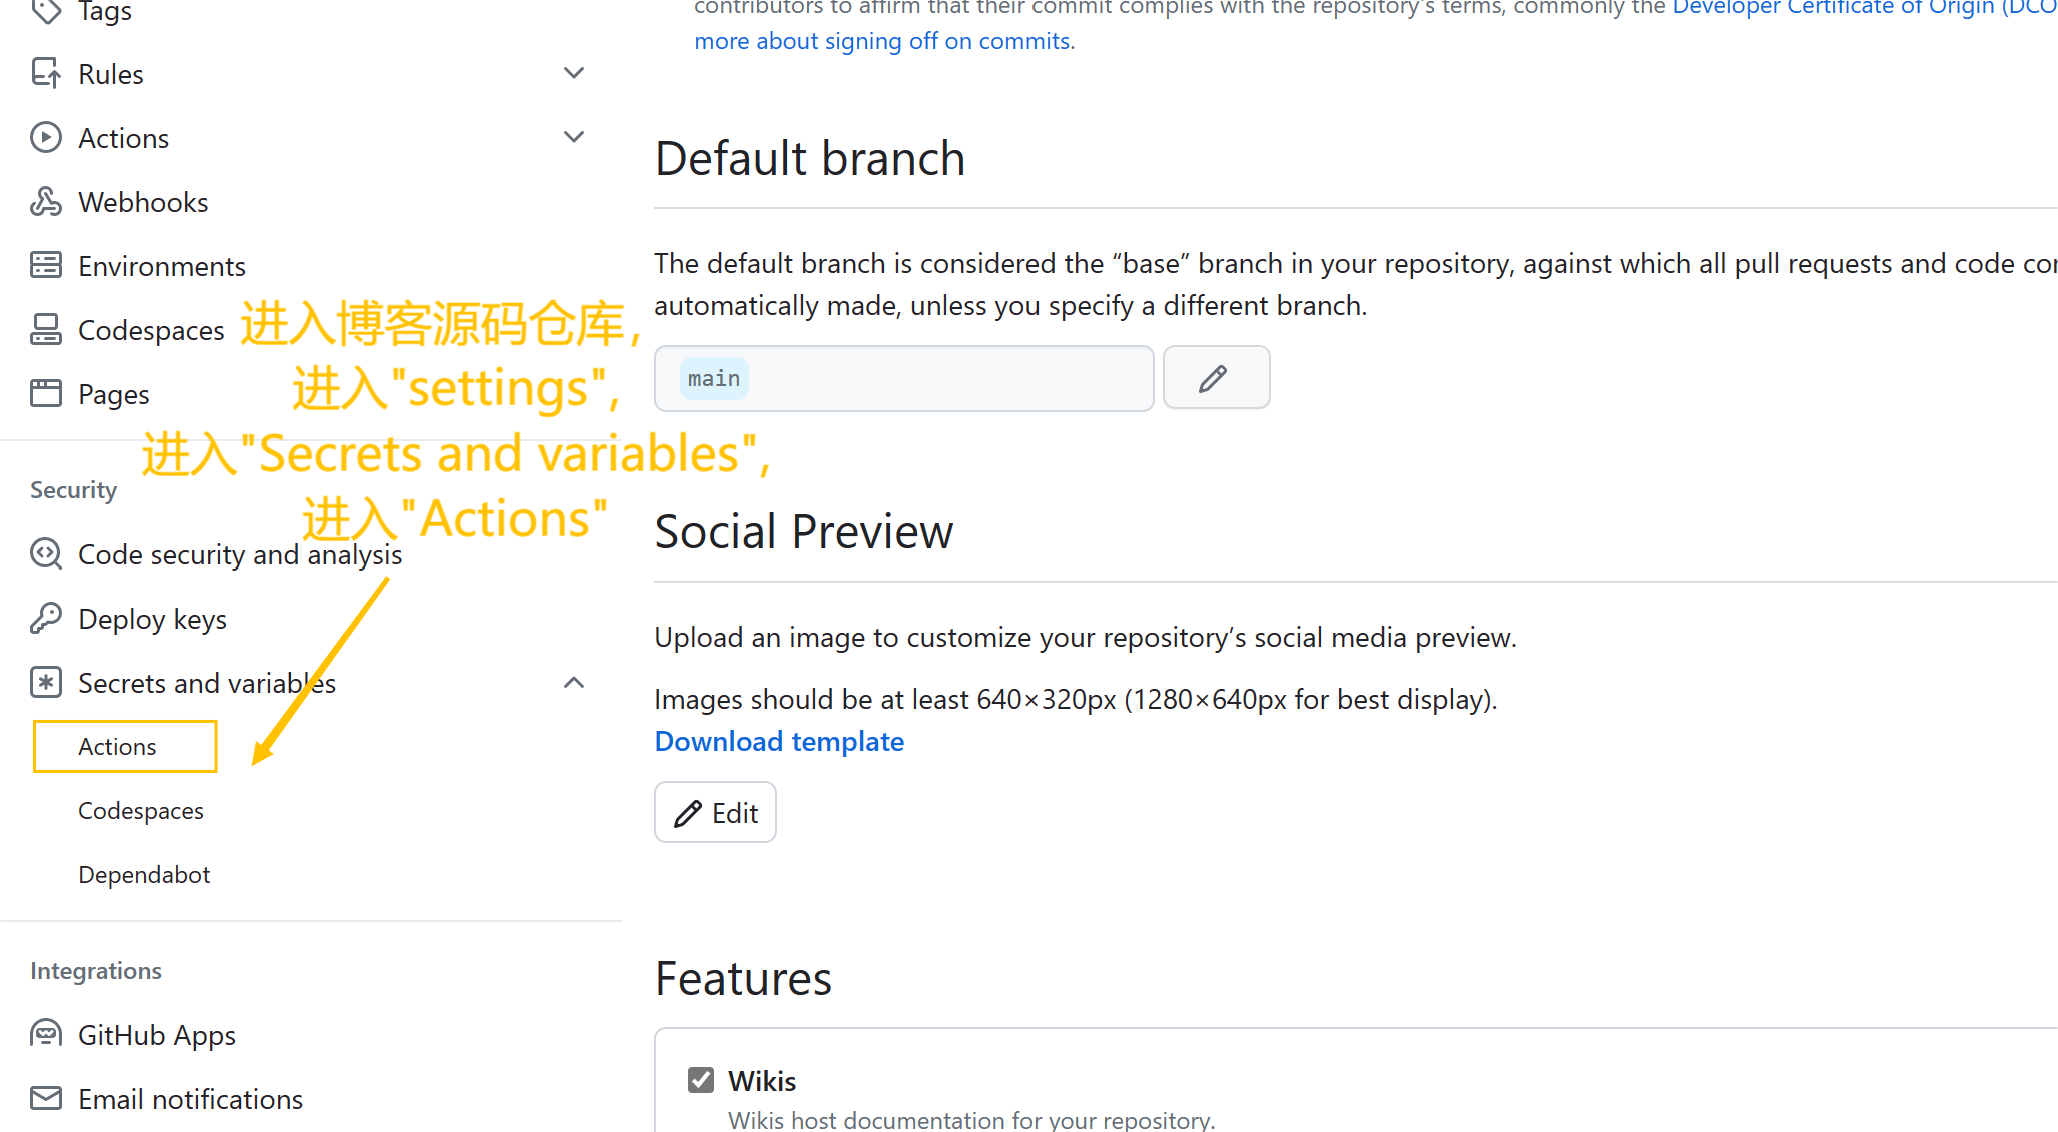This screenshot has height=1132, width=2058.
Task: Click the Edit button for Social Preview
Action: (x=716, y=813)
